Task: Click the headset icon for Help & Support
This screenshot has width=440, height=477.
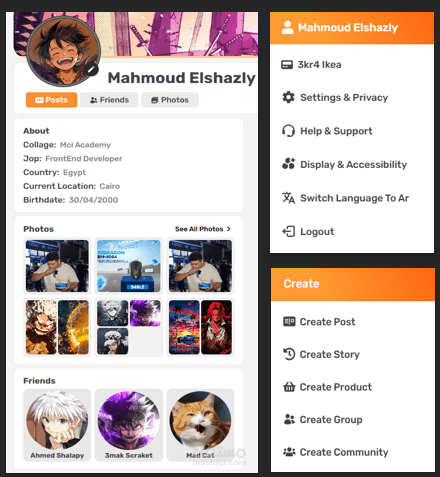Action: pyautogui.click(x=288, y=131)
